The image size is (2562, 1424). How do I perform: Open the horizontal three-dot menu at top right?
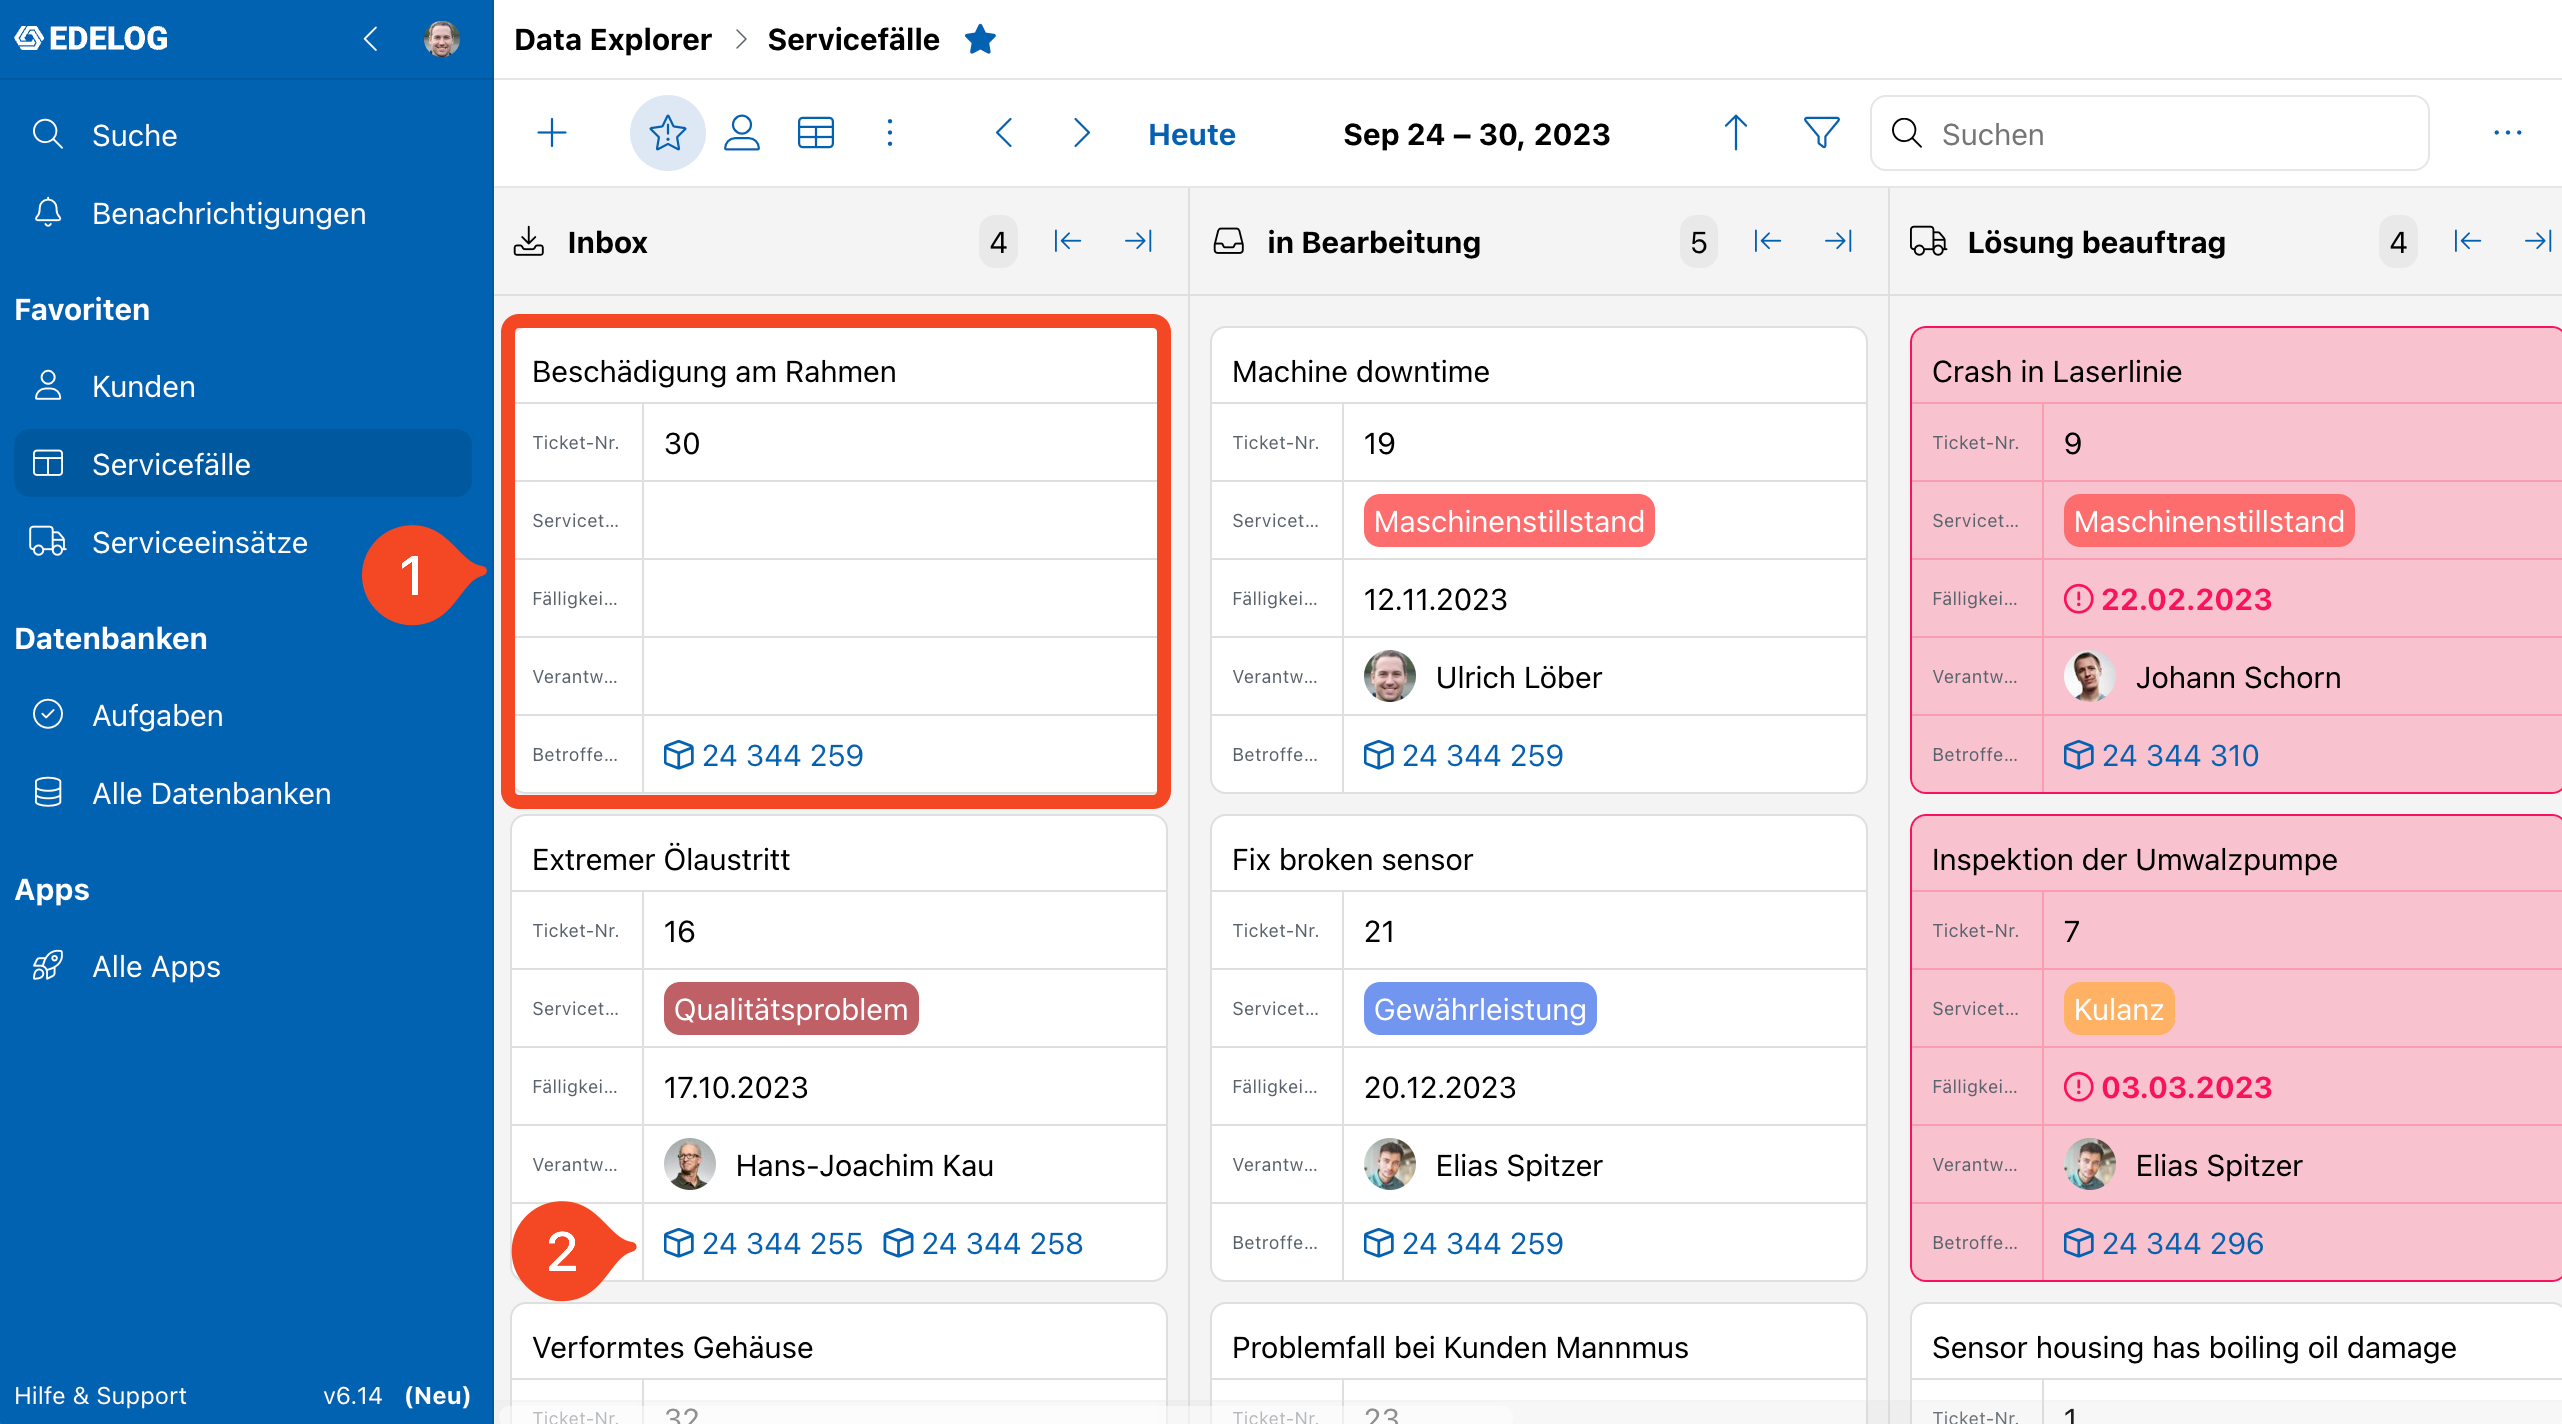[2508, 133]
